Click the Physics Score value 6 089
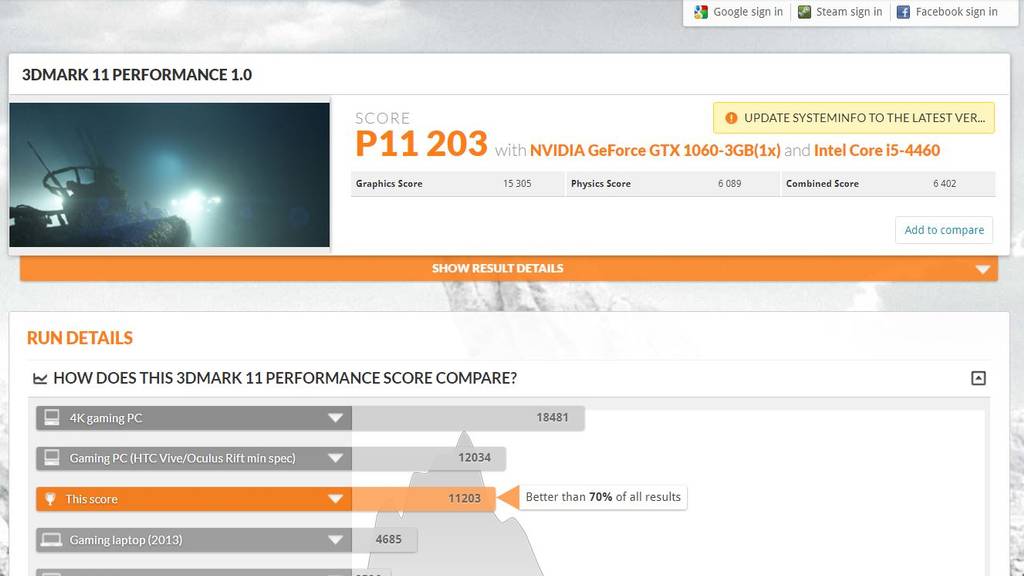Screen dimensions: 1024x576 click(729, 184)
